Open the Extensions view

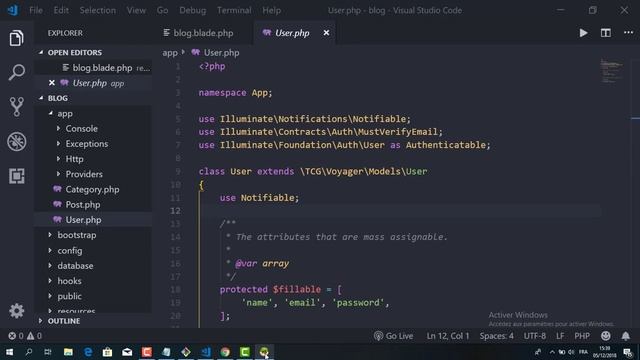click(16, 176)
